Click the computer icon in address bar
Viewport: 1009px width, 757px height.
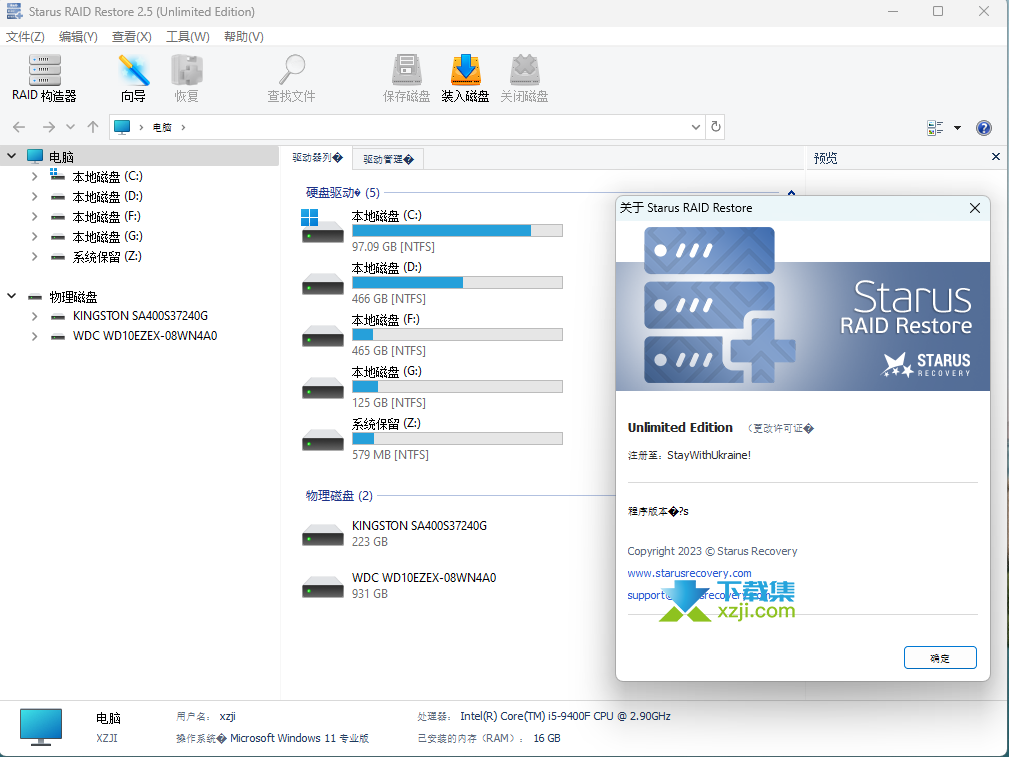(122, 127)
